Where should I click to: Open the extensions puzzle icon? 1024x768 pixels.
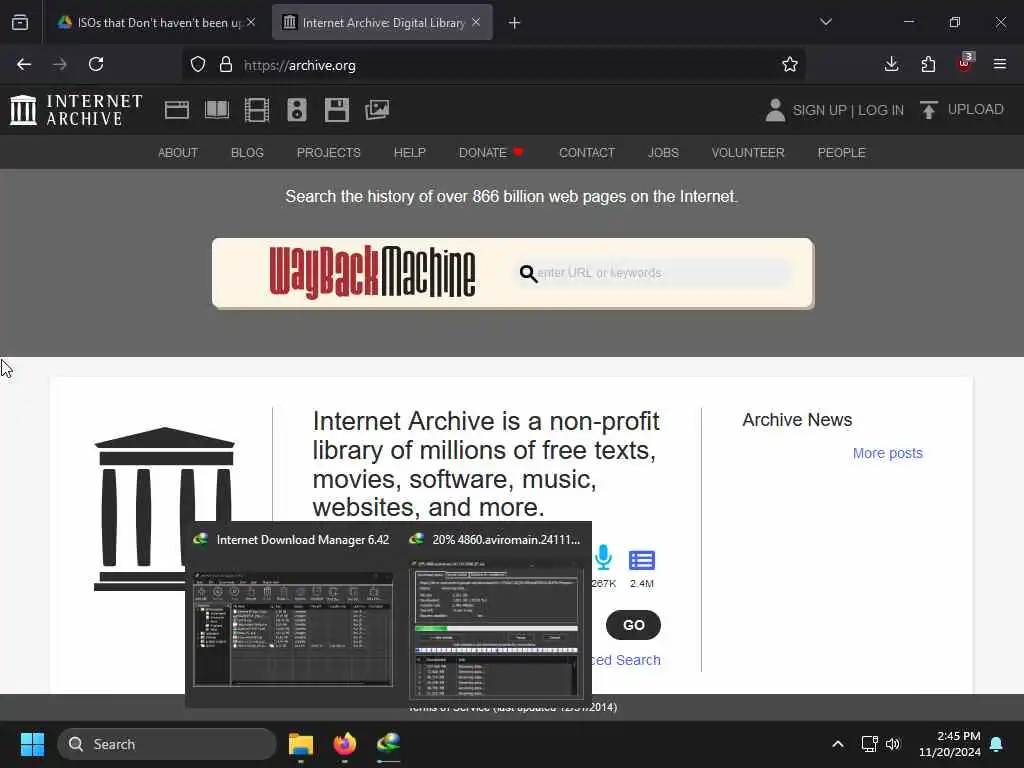pos(928,65)
